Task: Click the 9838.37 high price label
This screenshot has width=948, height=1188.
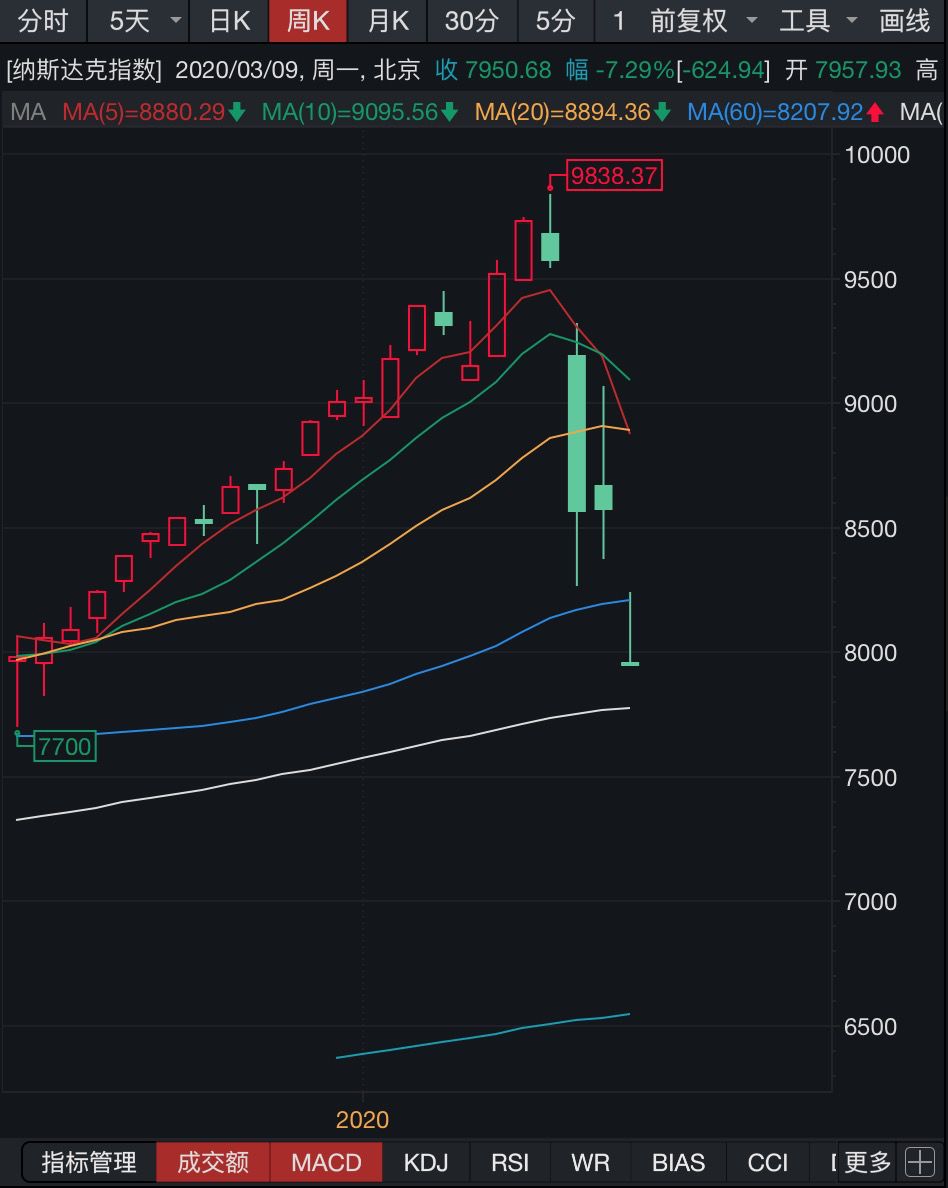Action: [x=614, y=177]
